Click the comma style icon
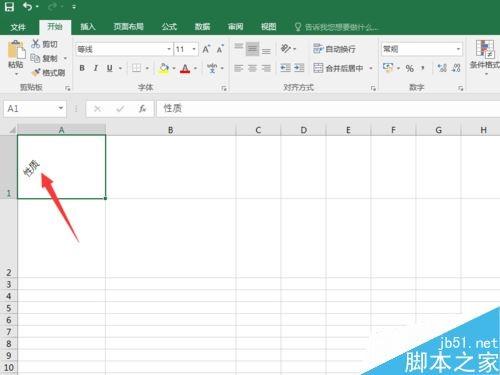500x375 pixels. pos(423,68)
